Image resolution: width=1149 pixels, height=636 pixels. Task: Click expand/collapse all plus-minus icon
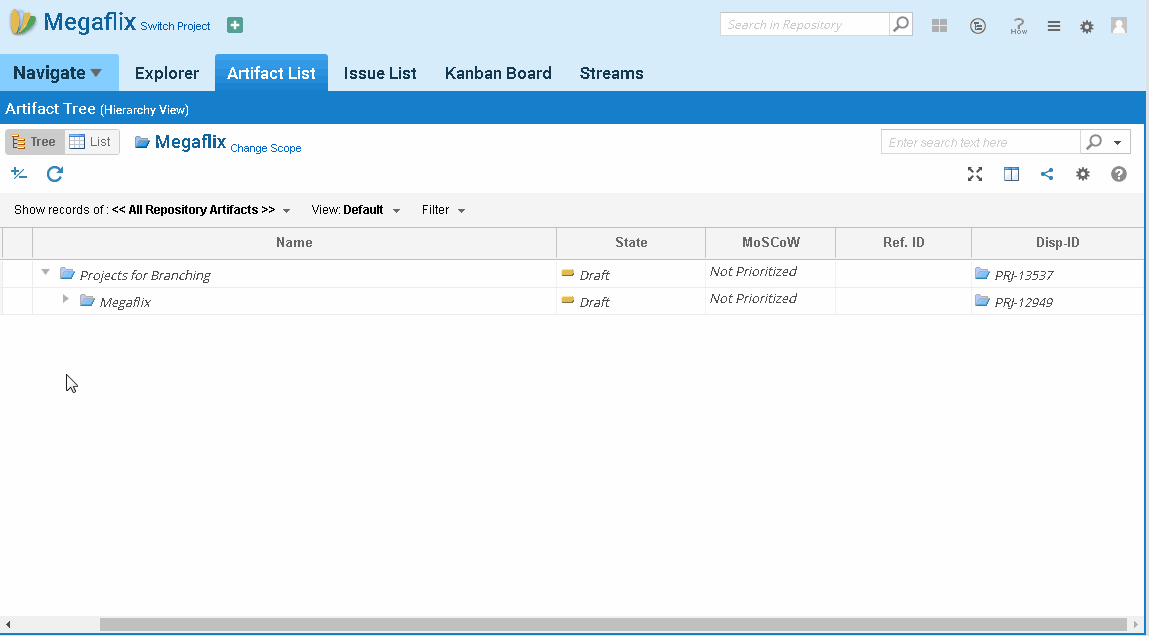pos(19,174)
